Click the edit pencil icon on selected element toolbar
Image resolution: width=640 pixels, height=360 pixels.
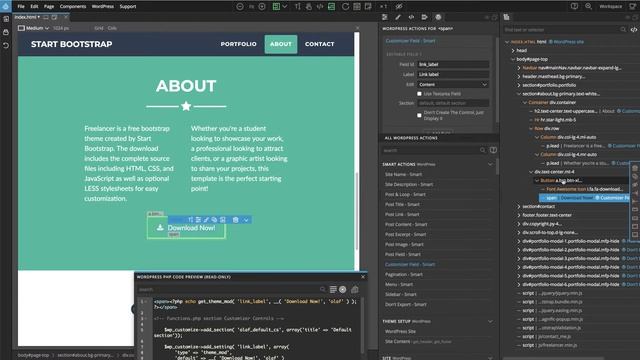(x=206, y=220)
